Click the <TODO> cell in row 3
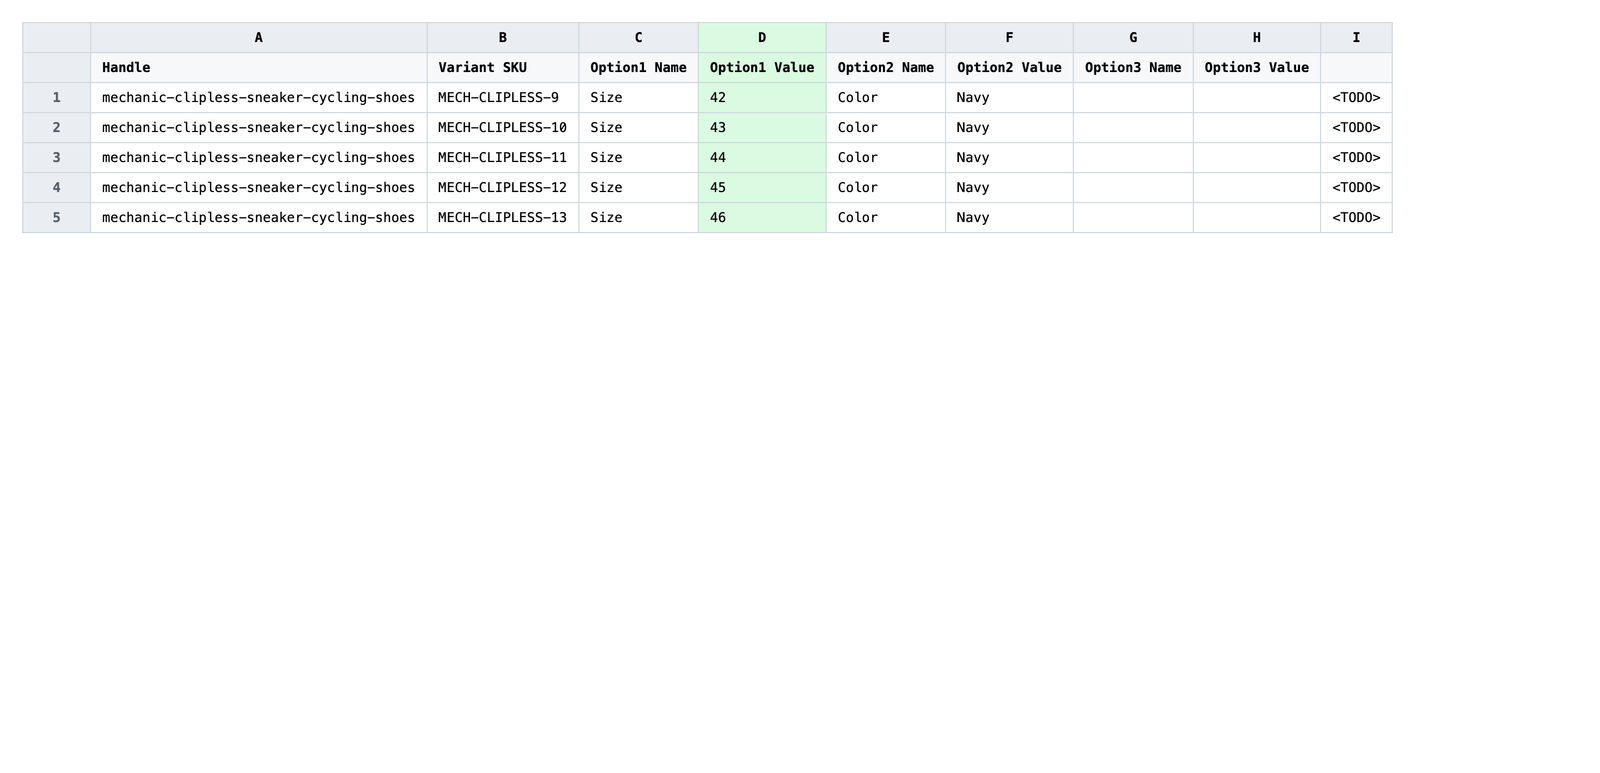 pos(1356,158)
